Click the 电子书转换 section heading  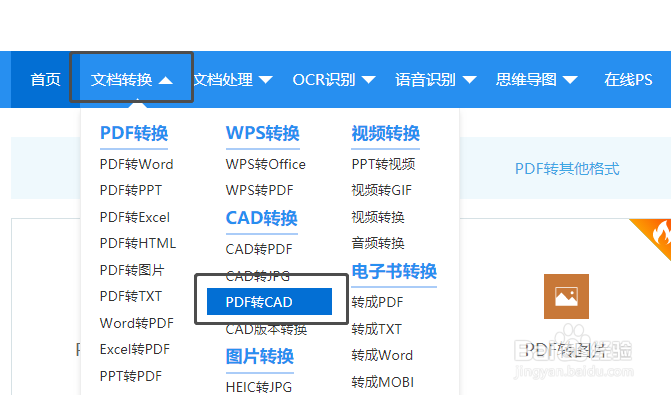394,271
